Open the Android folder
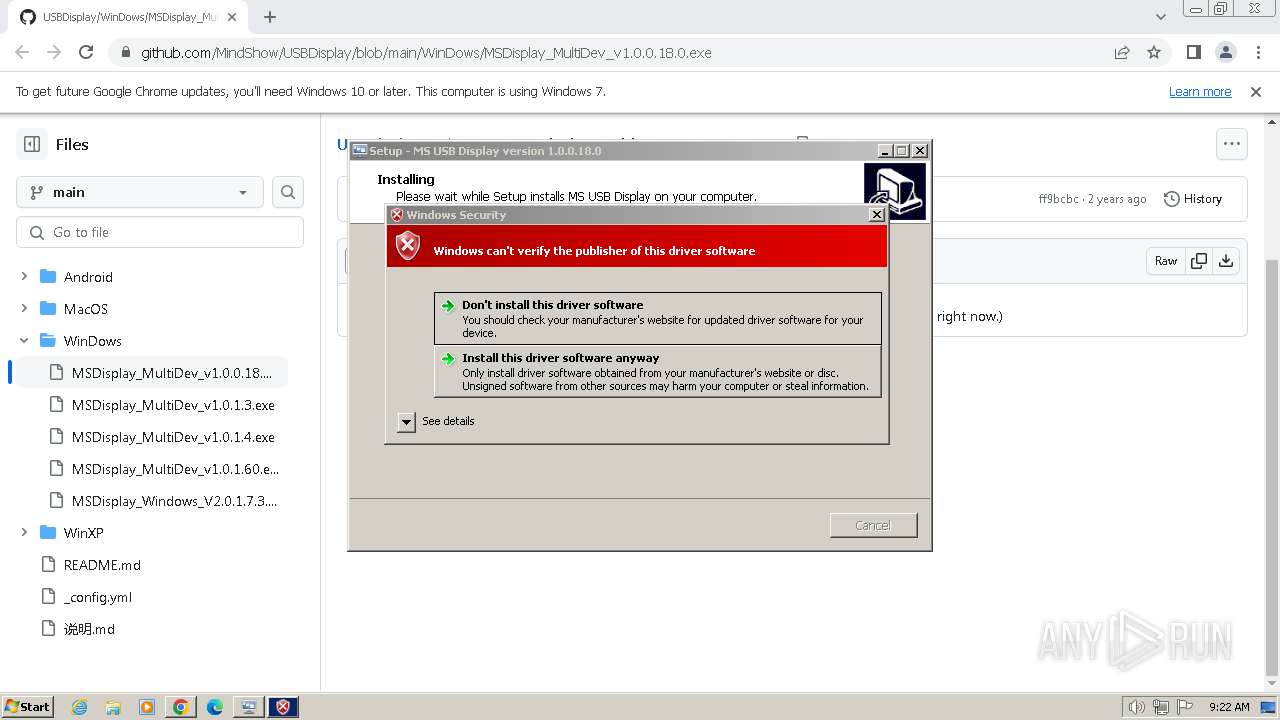 pyautogui.click(x=88, y=277)
